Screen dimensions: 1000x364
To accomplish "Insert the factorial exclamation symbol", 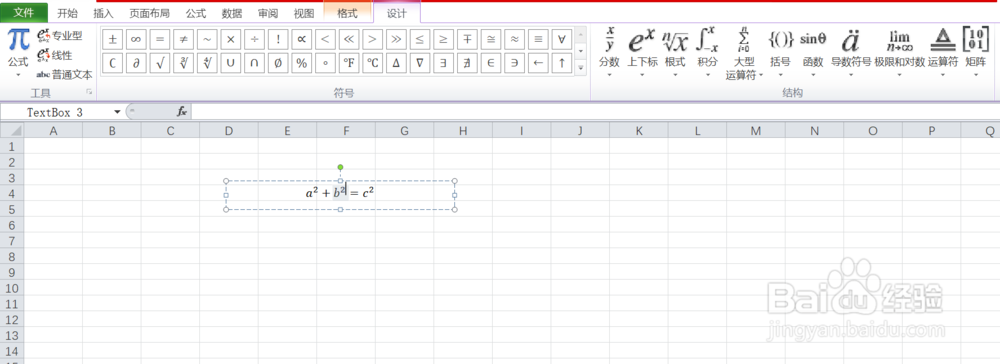I will [x=278, y=39].
